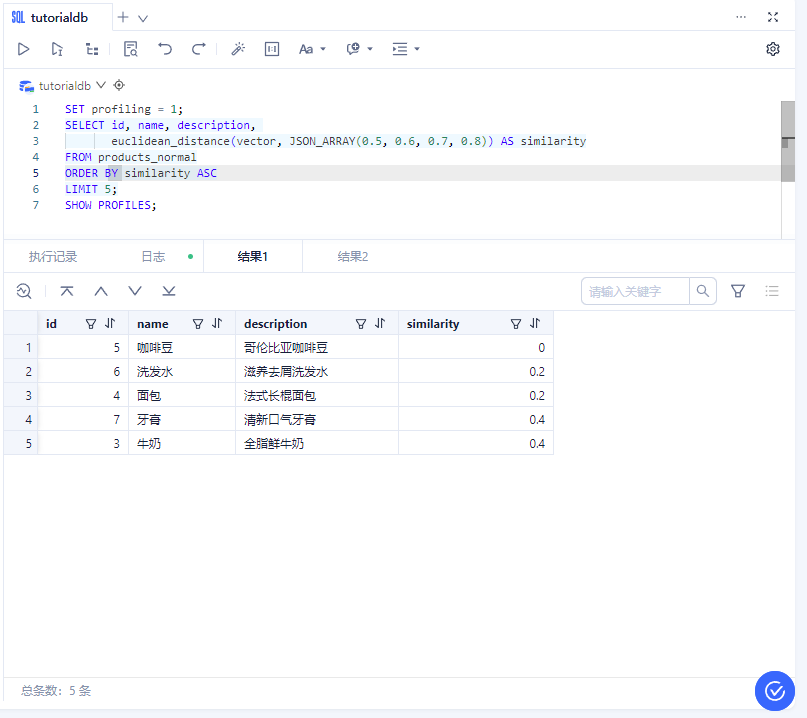Click the search magnifier button
Viewport: 807px width, 718px height.
703,291
